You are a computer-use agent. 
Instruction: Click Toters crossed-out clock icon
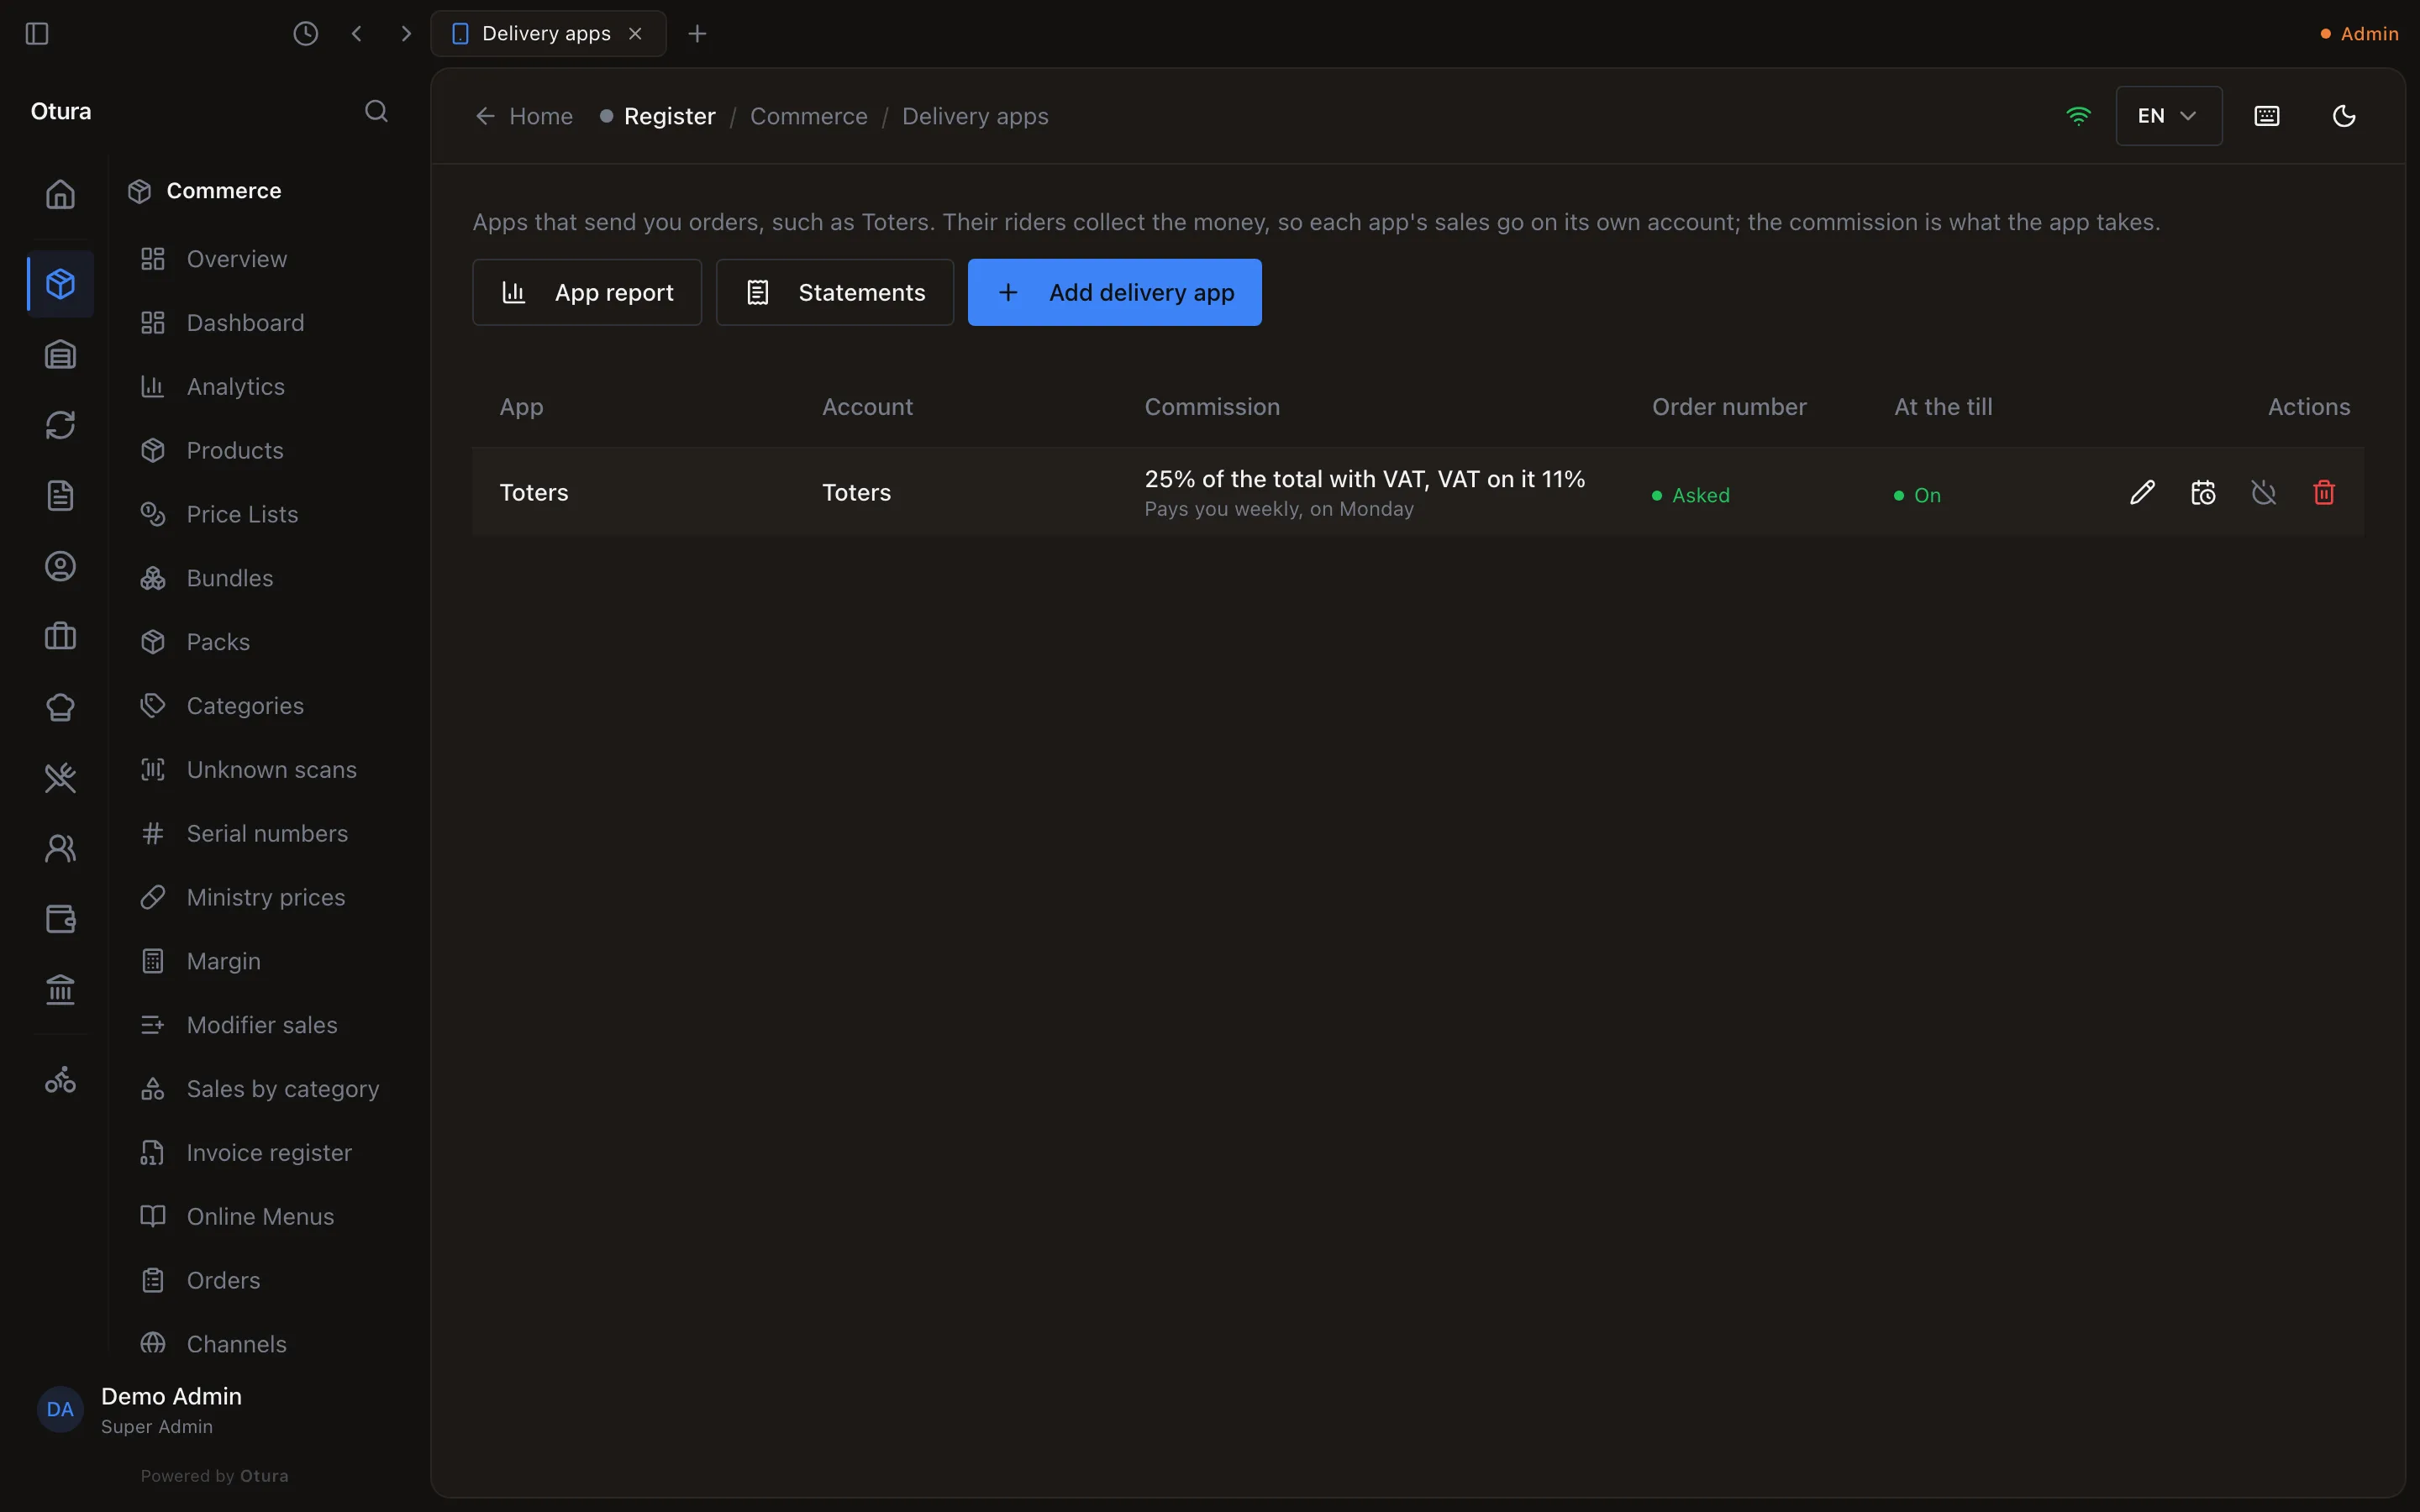[2264, 492]
